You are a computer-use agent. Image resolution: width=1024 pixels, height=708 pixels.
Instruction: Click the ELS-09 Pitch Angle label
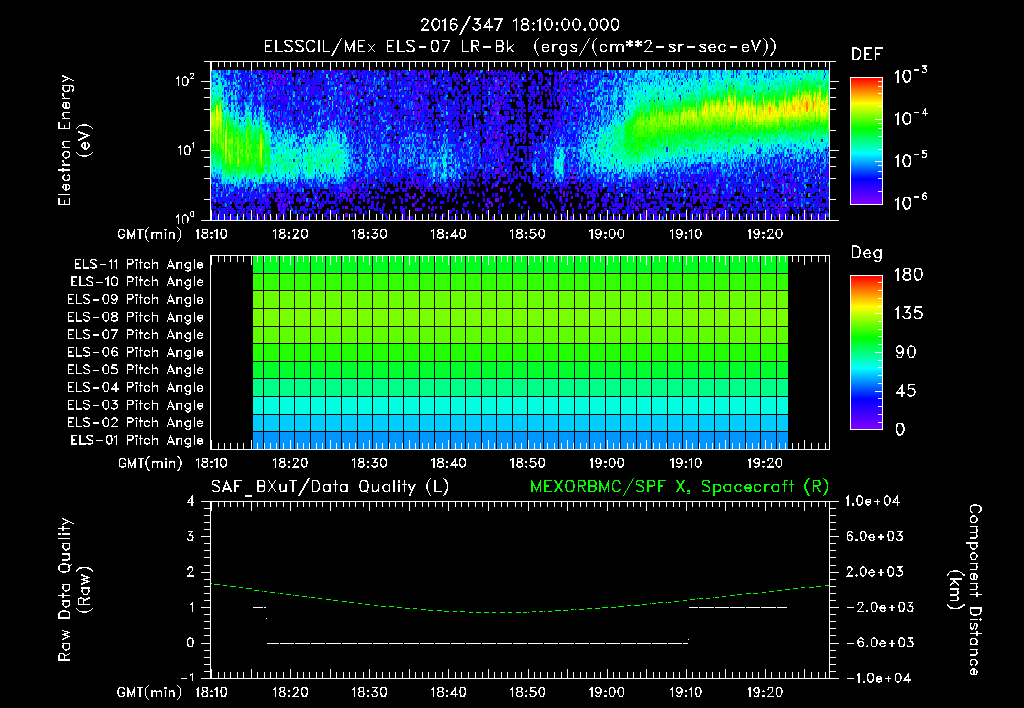click(x=136, y=300)
